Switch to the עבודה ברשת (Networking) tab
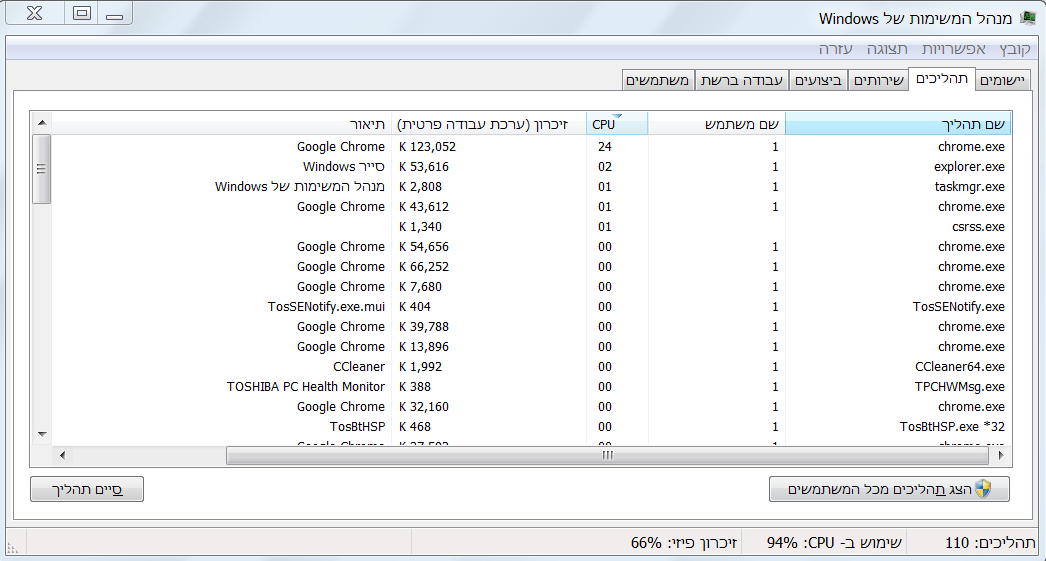Screen dimensions: 1046x561 tap(742, 80)
